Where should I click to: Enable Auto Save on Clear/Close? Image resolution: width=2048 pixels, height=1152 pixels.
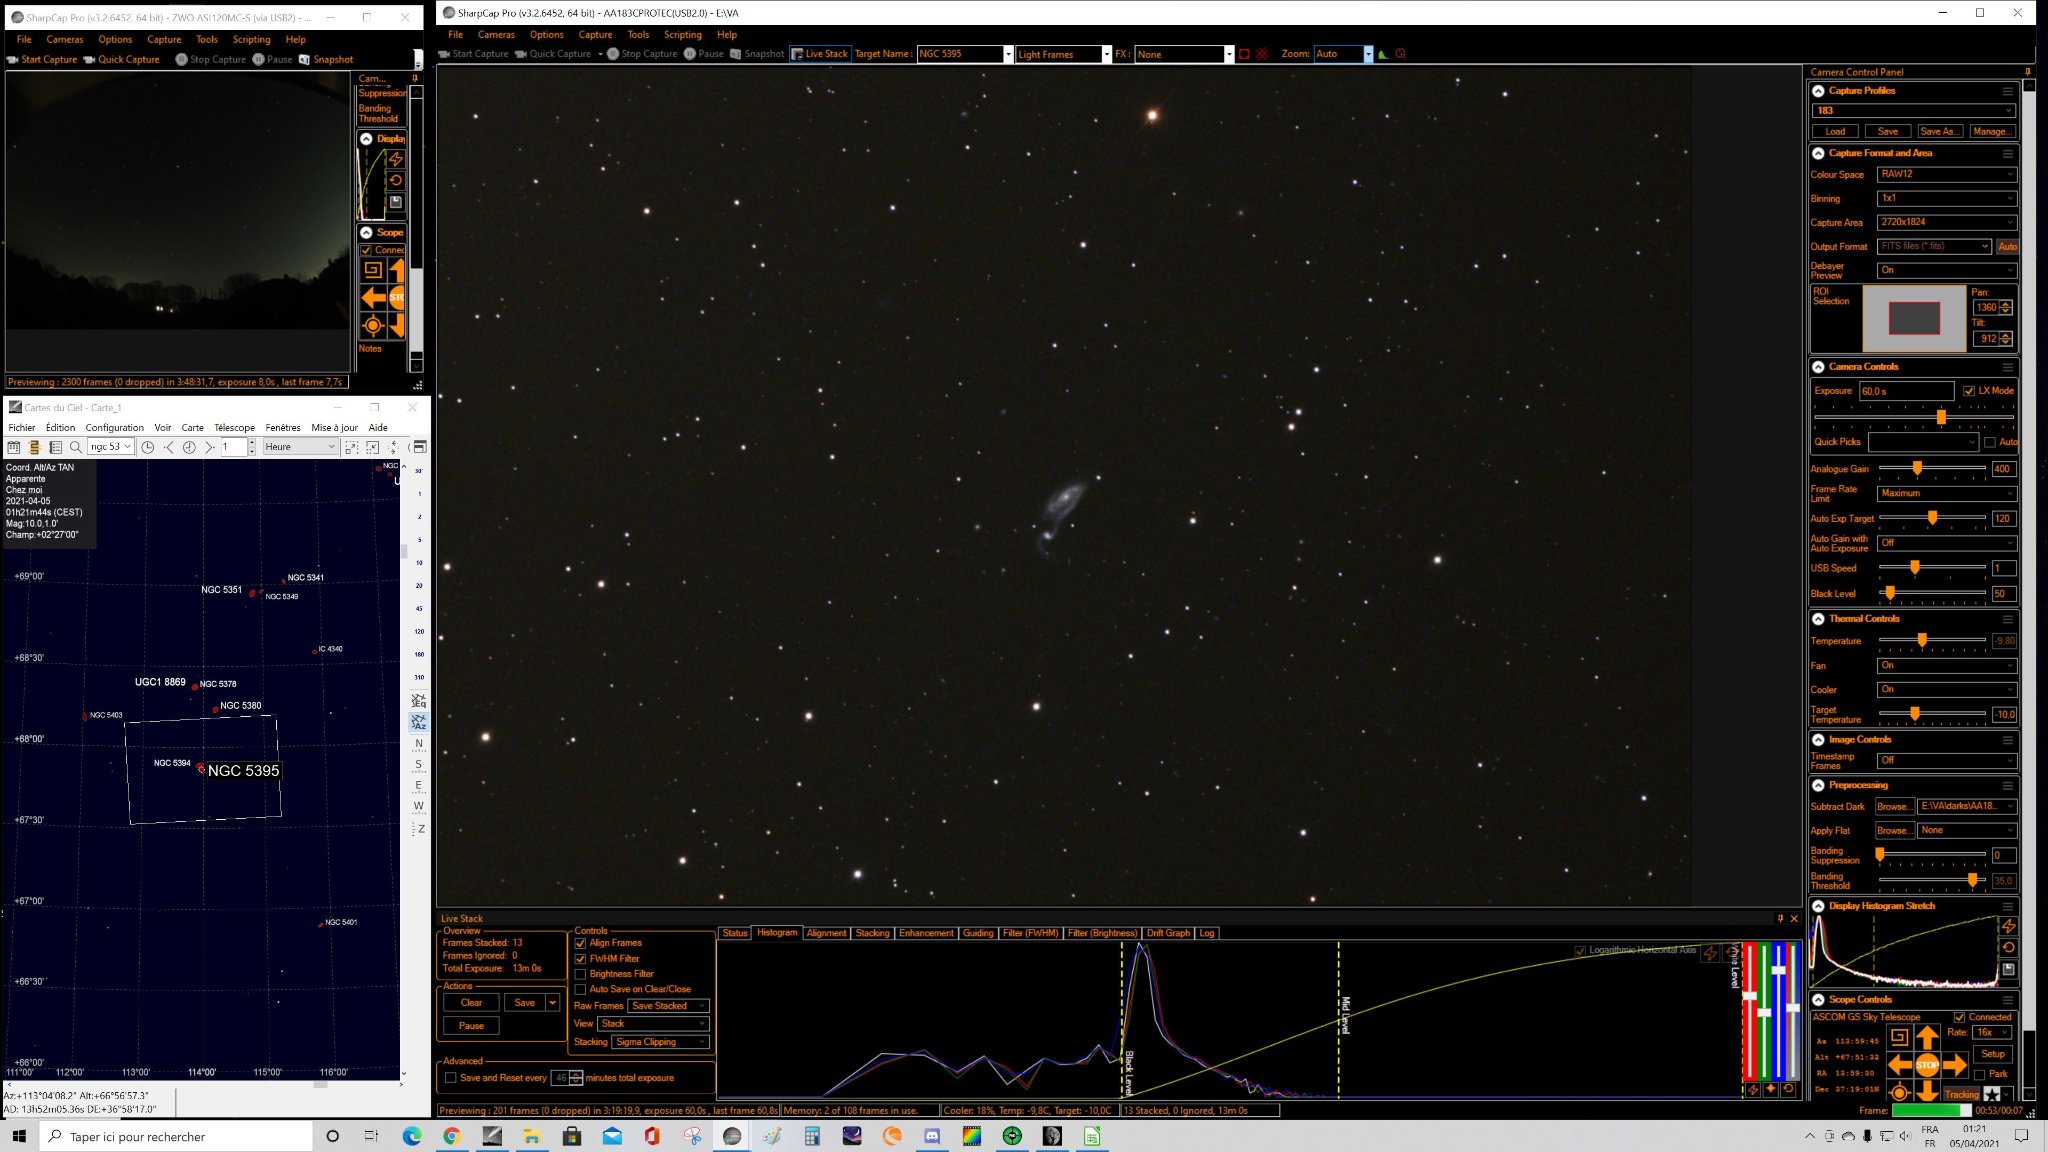(x=580, y=989)
